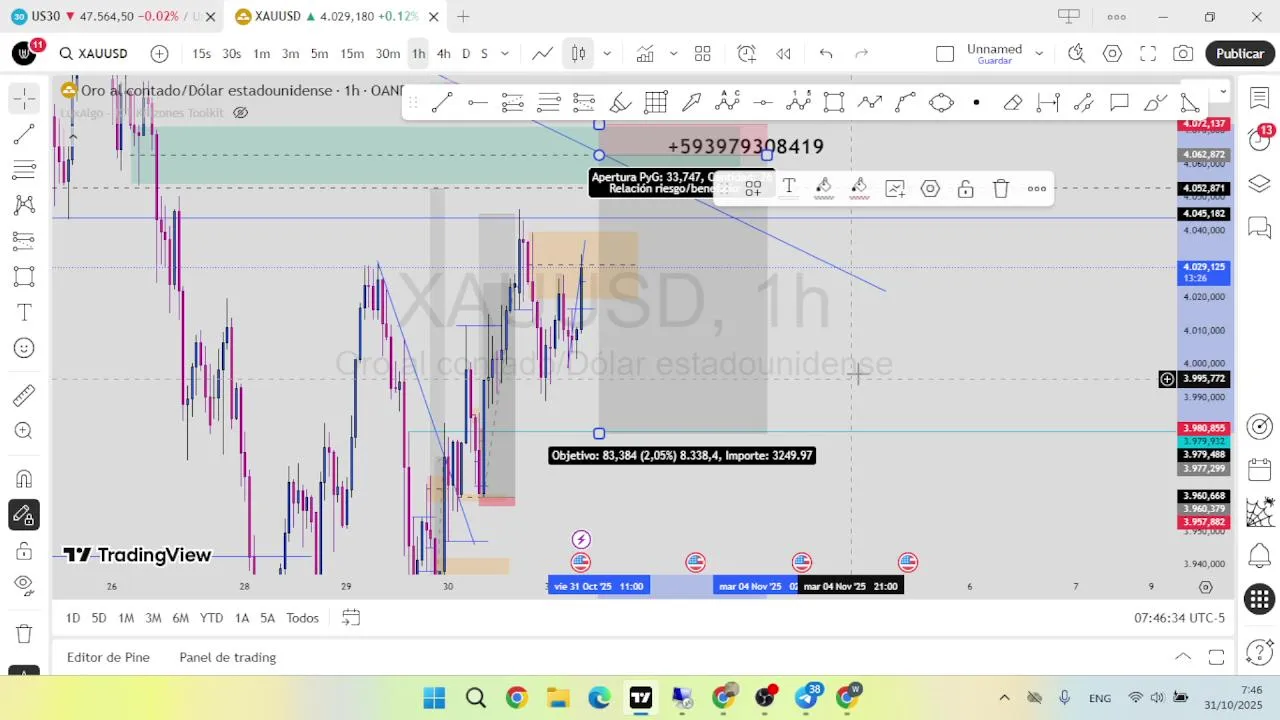Click the Publicar button
This screenshot has width=1280, height=720.
click(1240, 54)
